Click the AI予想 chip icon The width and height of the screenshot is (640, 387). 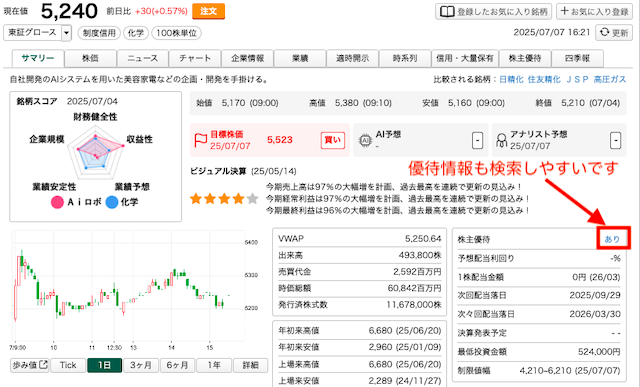click(365, 140)
